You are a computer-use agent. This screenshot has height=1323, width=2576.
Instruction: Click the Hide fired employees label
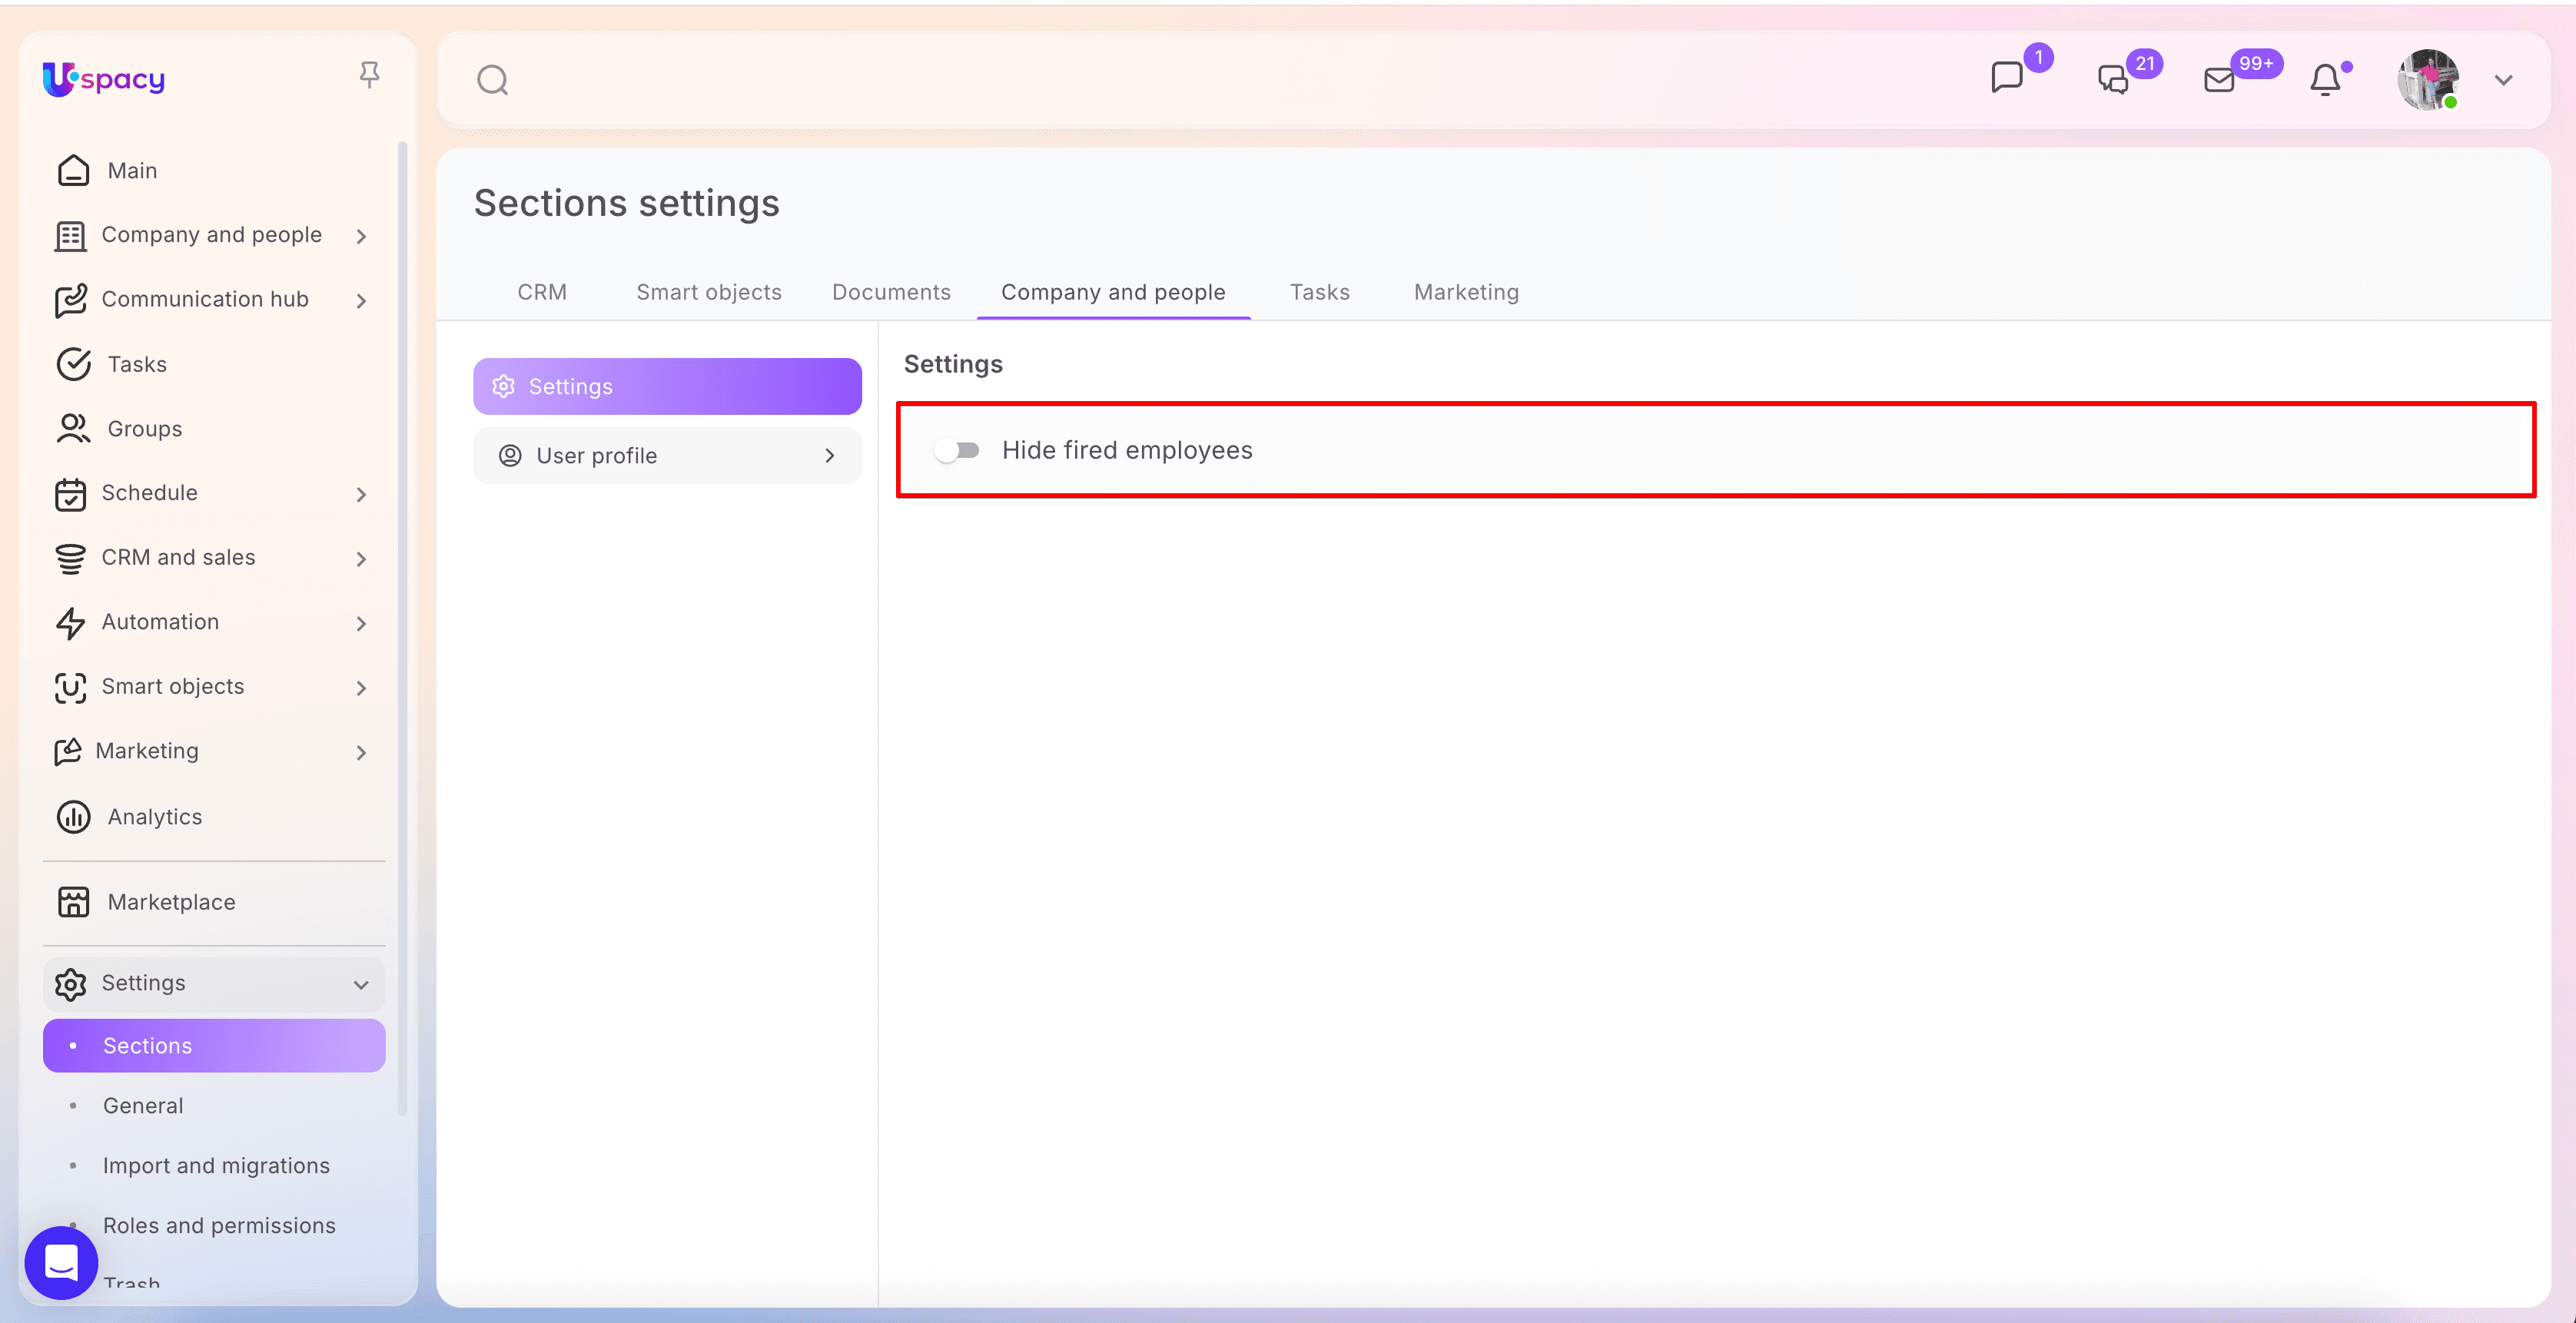pyautogui.click(x=1127, y=450)
